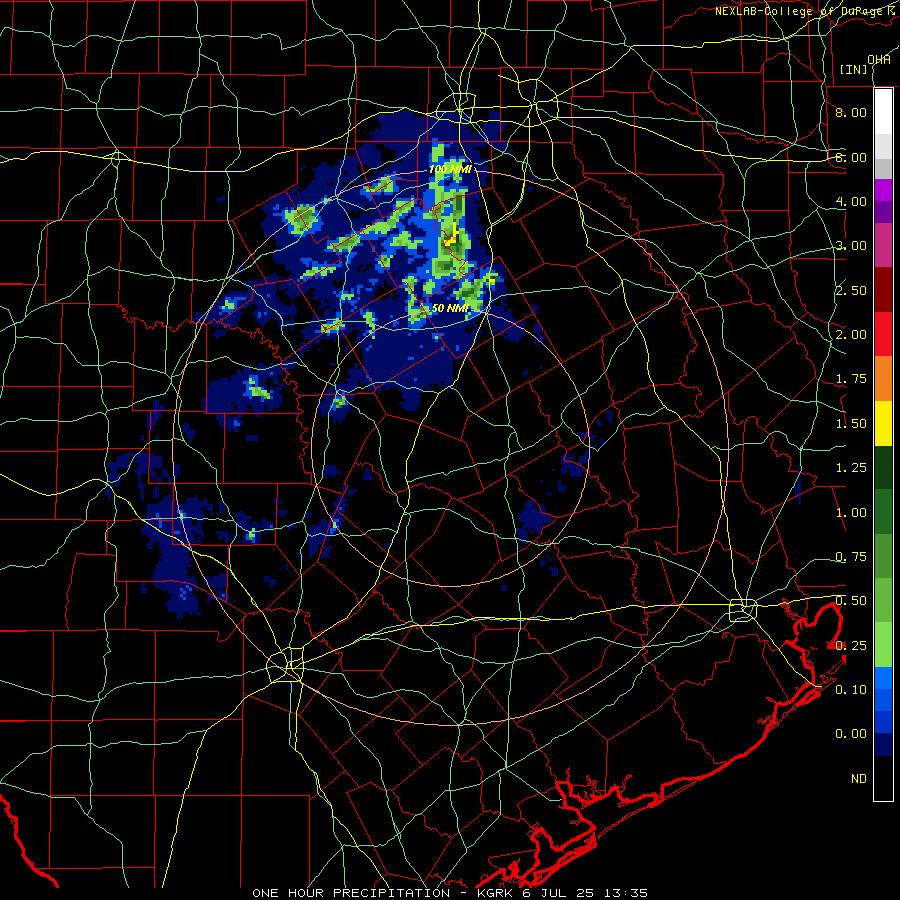This screenshot has width=900, height=900.
Task: Click the 0.75 legend scale label
Action: (851, 557)
